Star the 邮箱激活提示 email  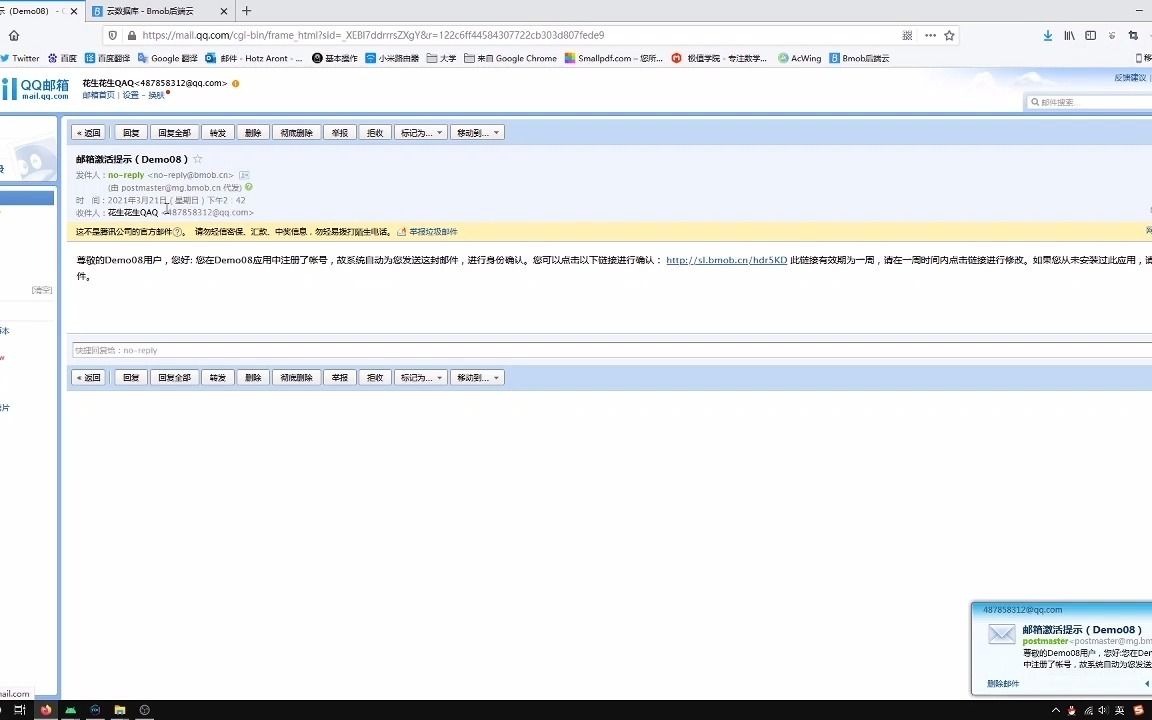[x=198, y=159]
